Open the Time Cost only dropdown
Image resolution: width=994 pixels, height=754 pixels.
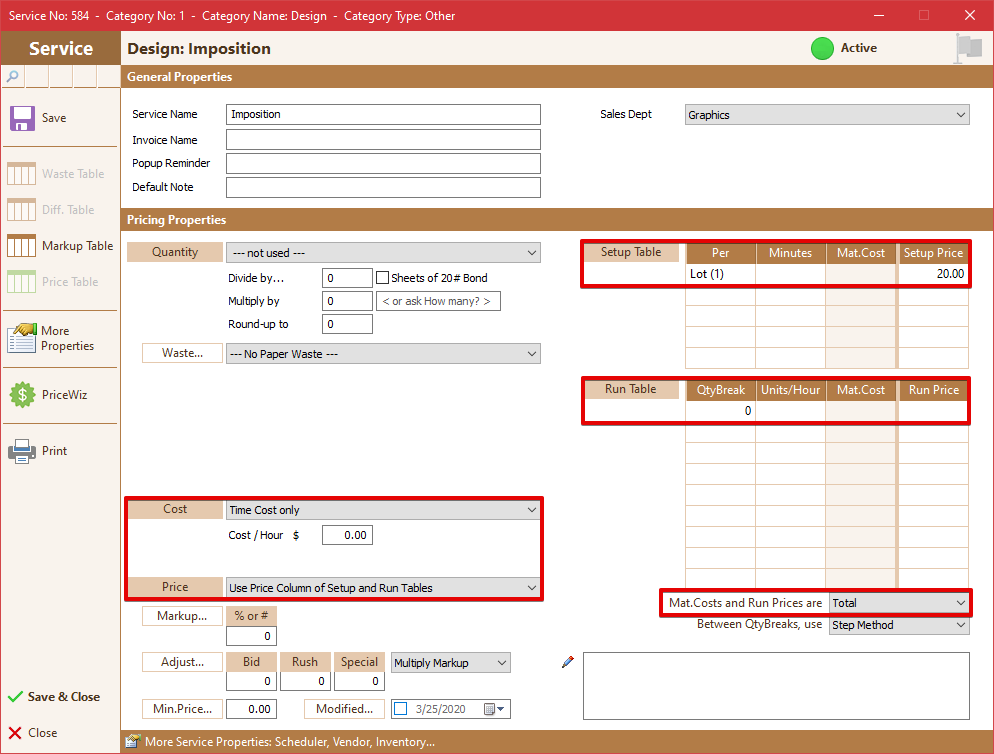click(x=383, y=510)
